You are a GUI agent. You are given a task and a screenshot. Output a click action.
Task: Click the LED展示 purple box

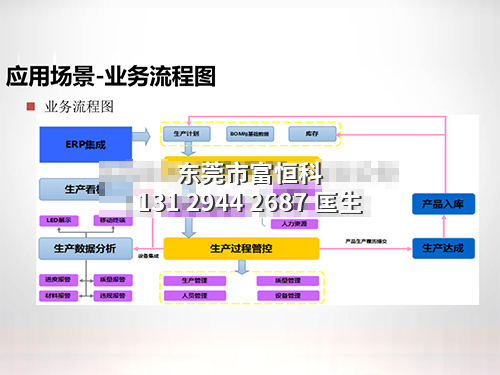59,220
